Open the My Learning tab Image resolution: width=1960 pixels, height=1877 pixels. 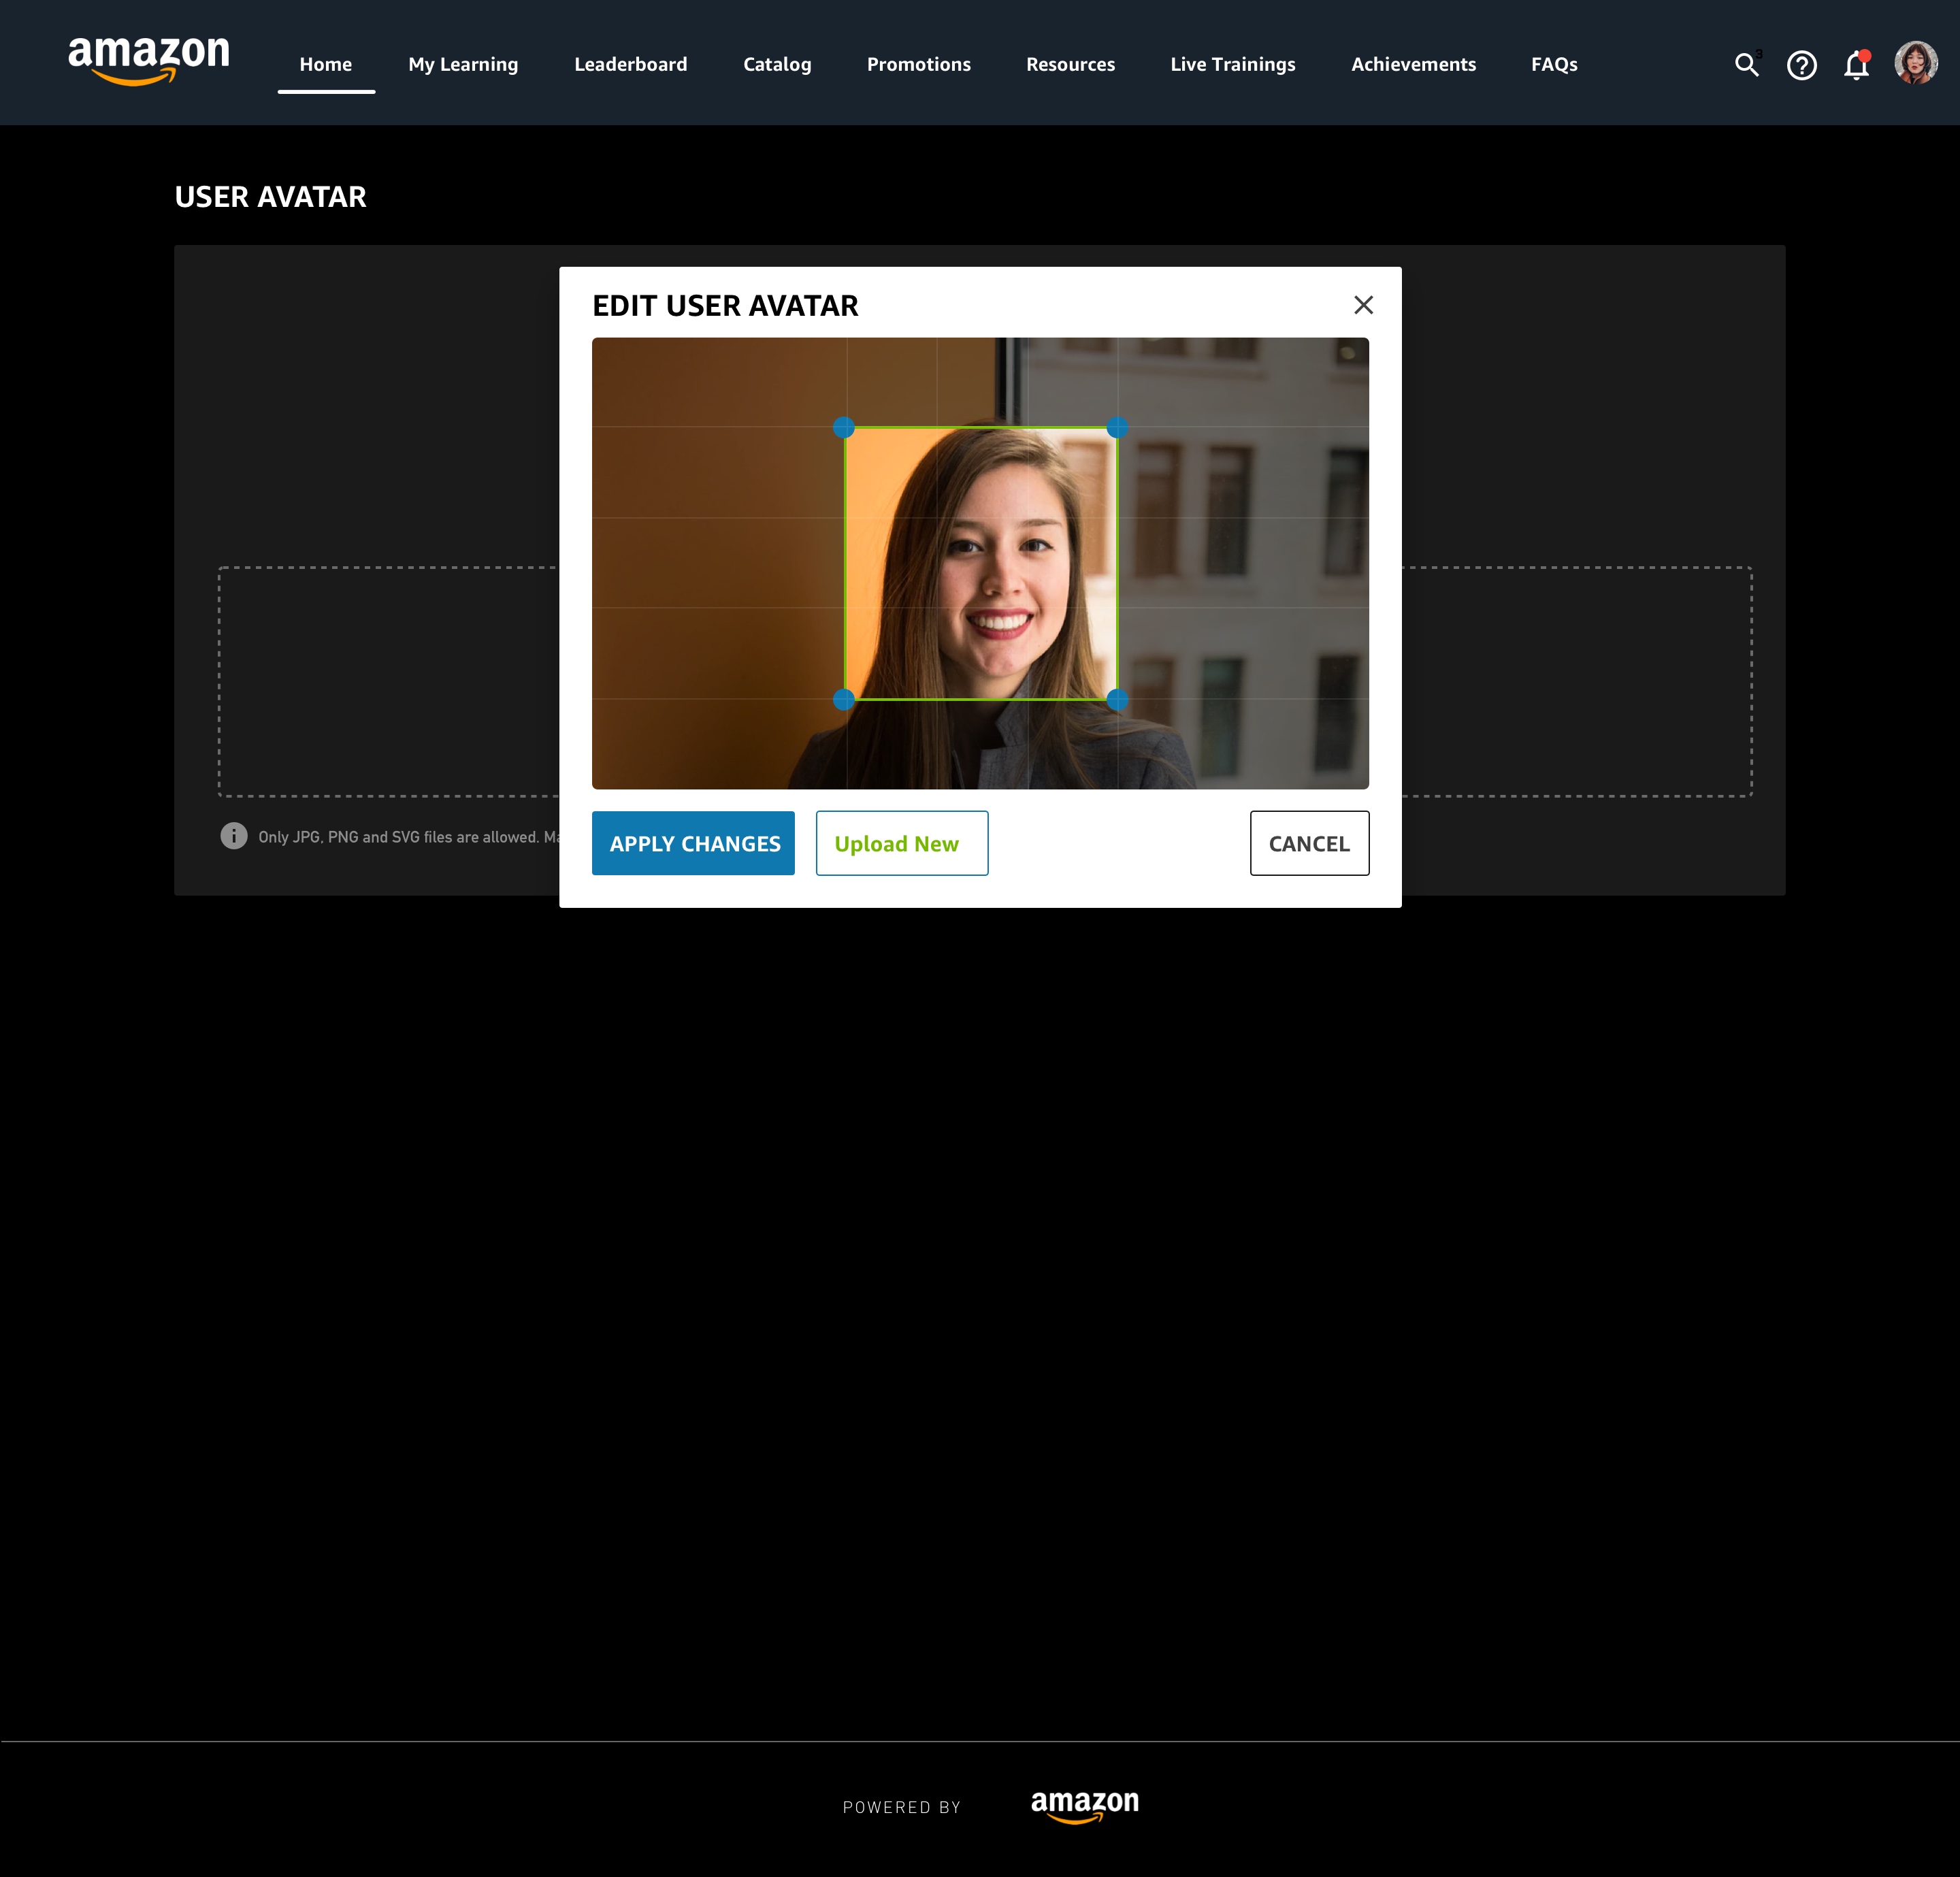click(x=463, y=64)
